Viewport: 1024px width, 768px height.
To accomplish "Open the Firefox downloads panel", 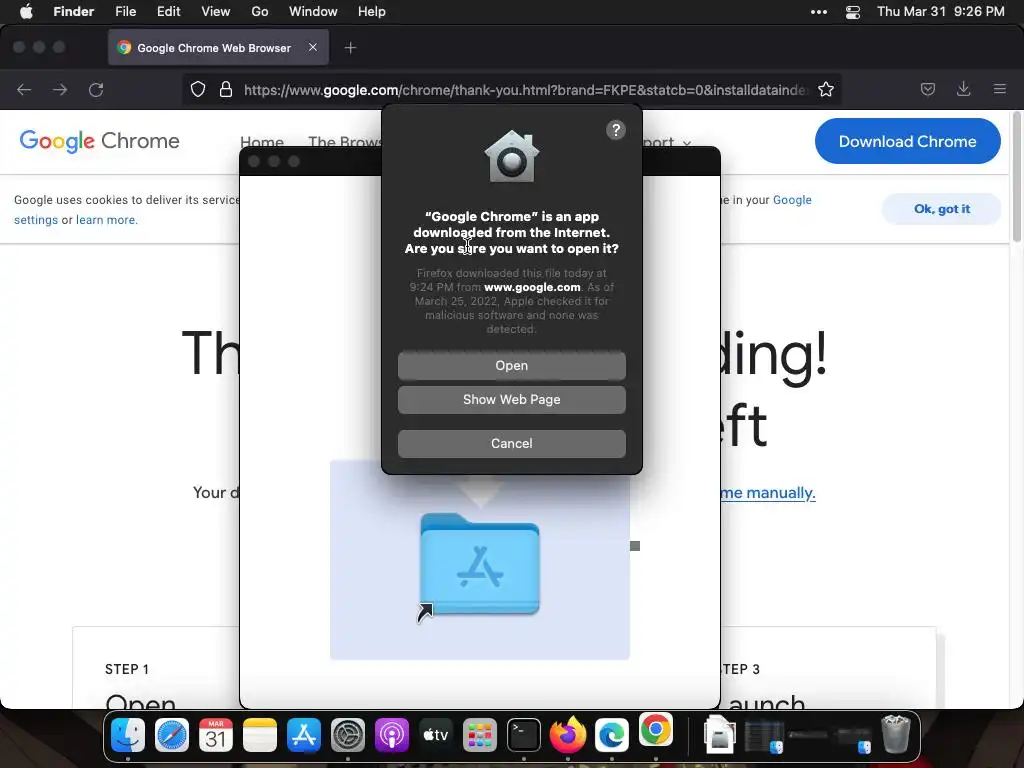I will 963,89.
